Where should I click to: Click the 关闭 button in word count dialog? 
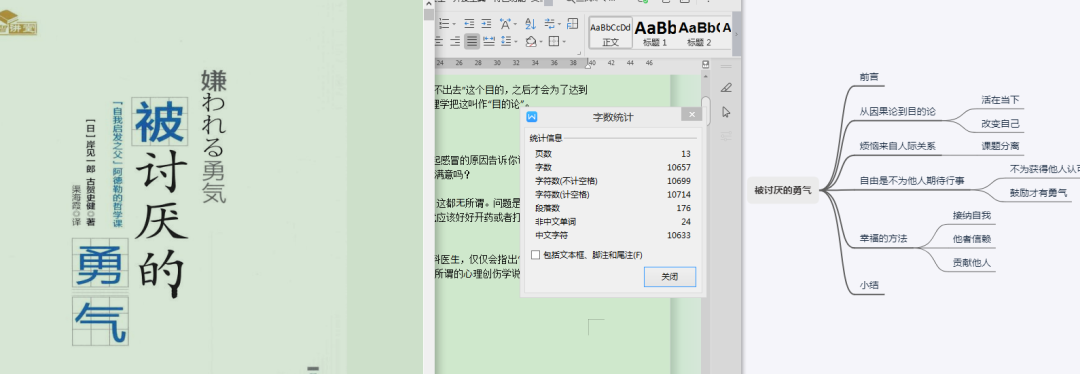coord(669,277)
